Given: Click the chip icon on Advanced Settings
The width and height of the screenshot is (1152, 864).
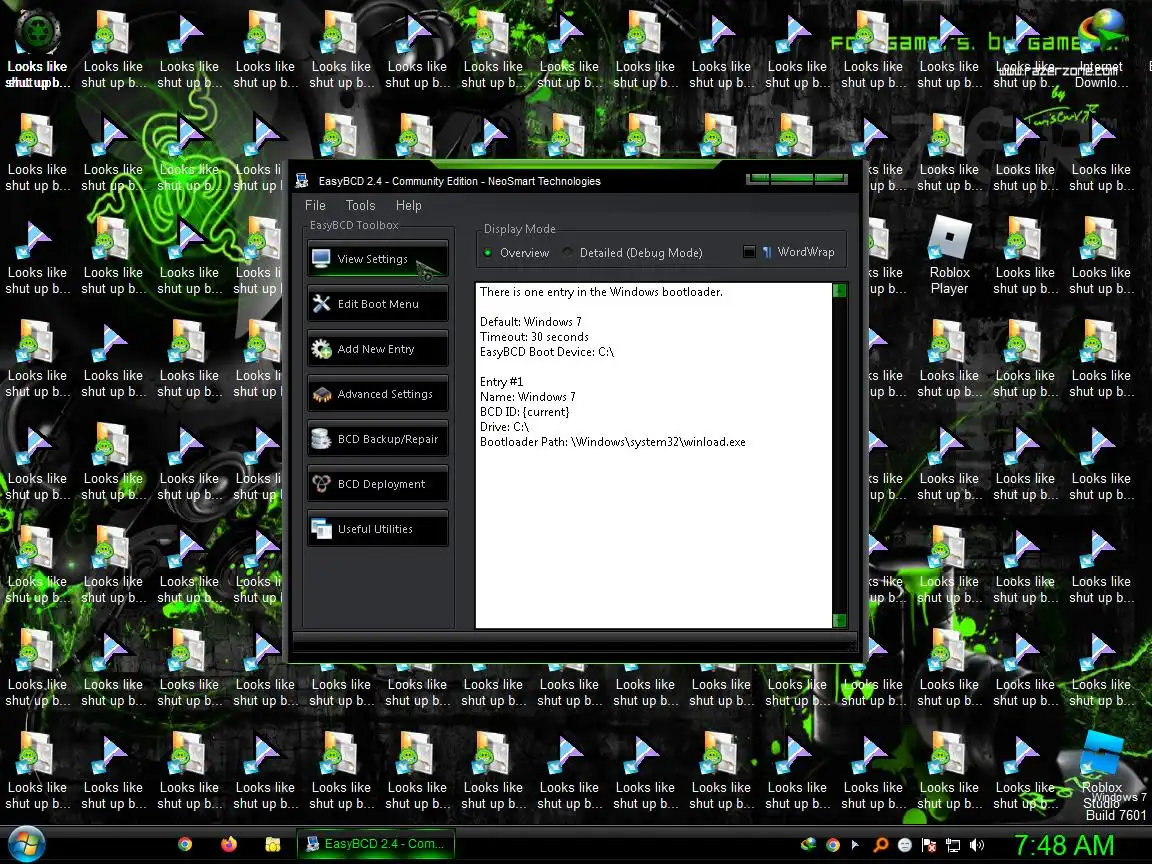Looking at the screenshot, I should click(x=321, y=395).
